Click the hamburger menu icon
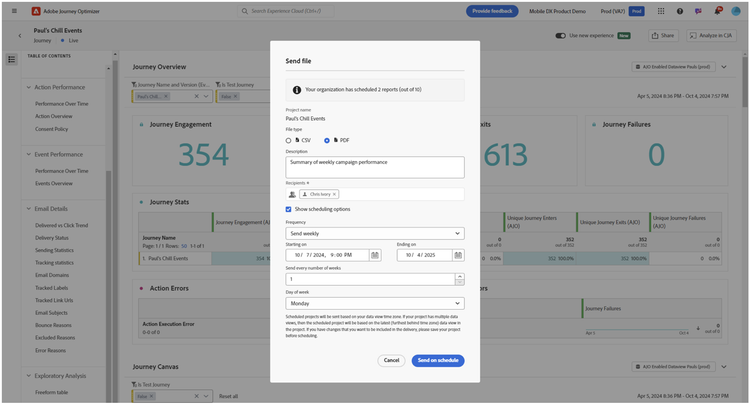 pyautogui.click(x=14, y=11)
